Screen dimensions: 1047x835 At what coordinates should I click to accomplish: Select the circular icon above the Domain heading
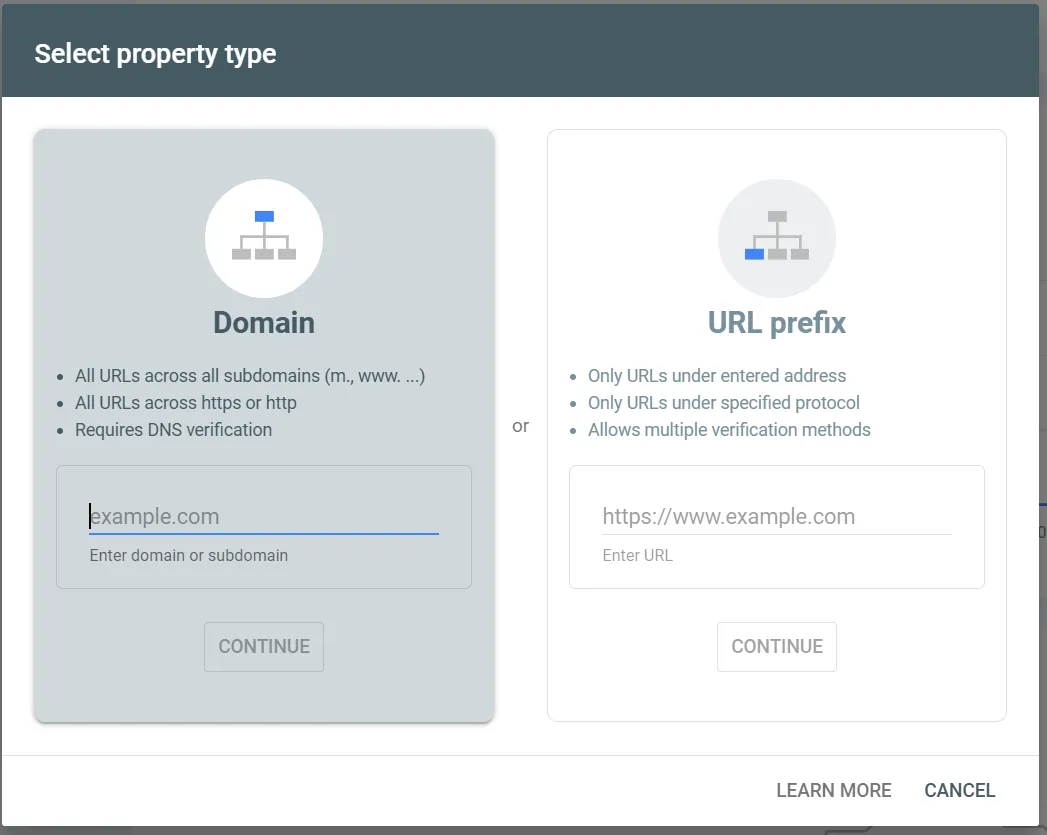pos(263,238)
